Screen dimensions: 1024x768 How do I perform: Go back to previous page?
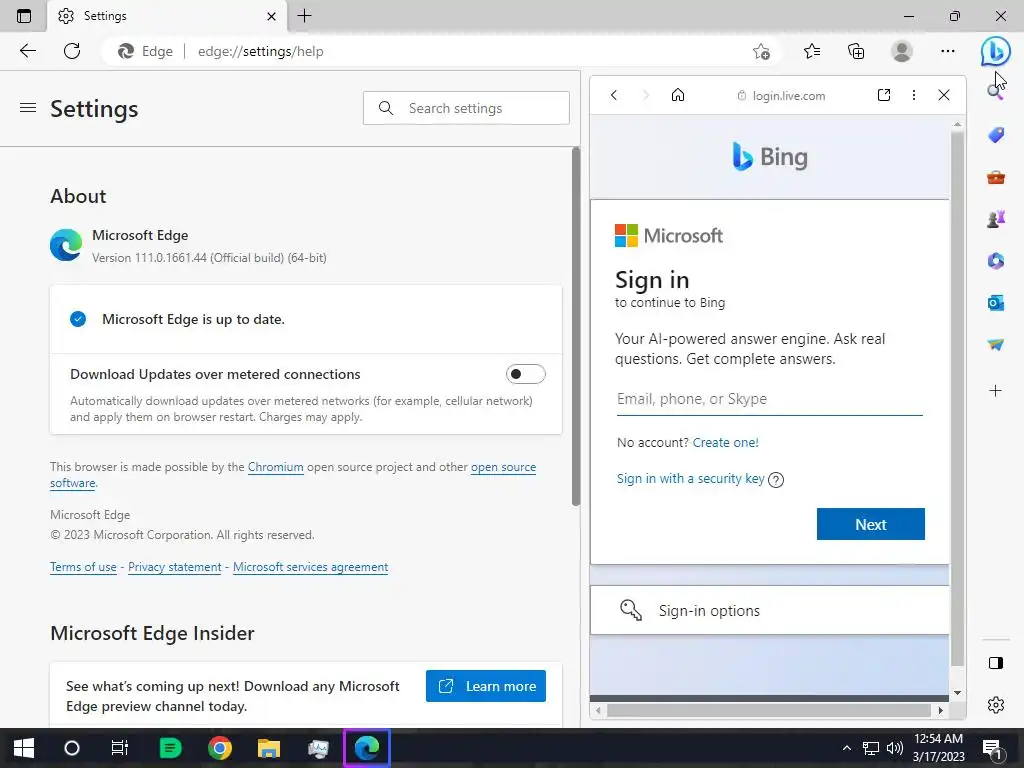[27, 51]
